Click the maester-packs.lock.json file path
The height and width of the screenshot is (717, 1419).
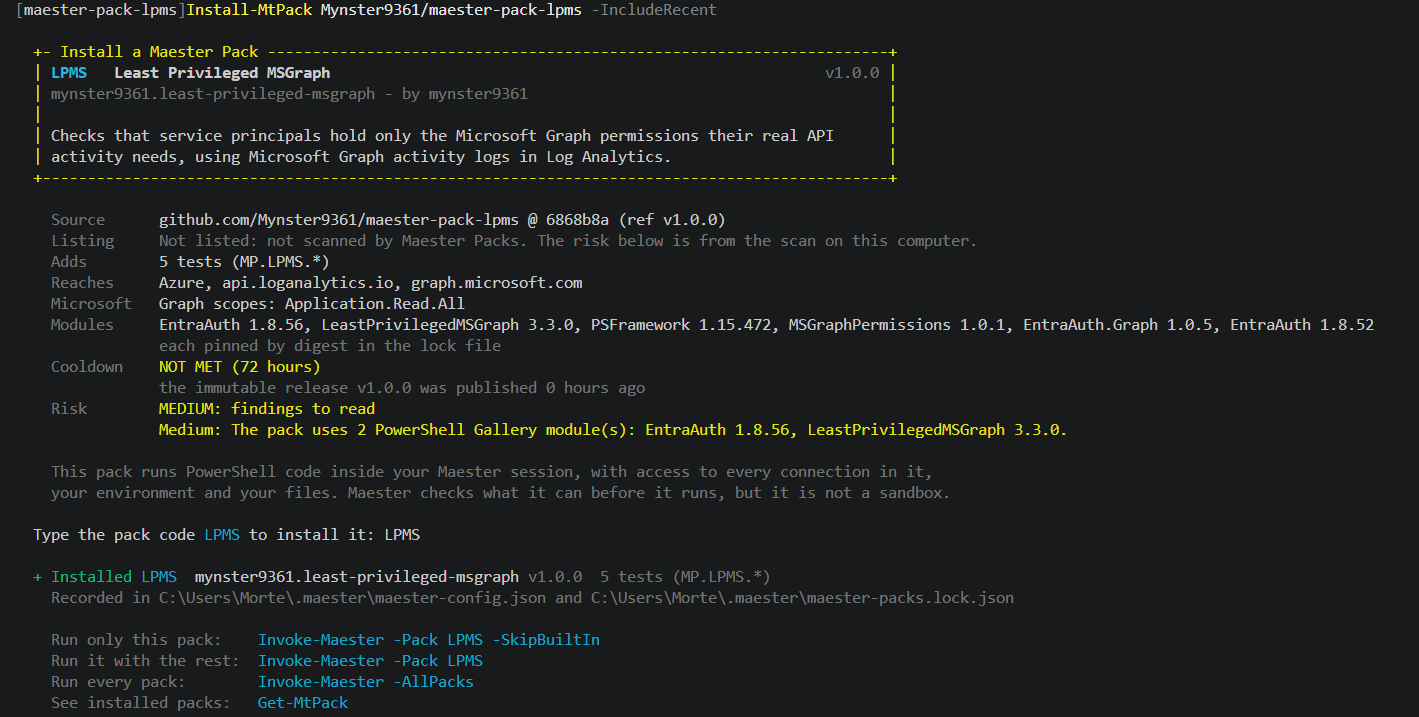(x=802, y=598)
